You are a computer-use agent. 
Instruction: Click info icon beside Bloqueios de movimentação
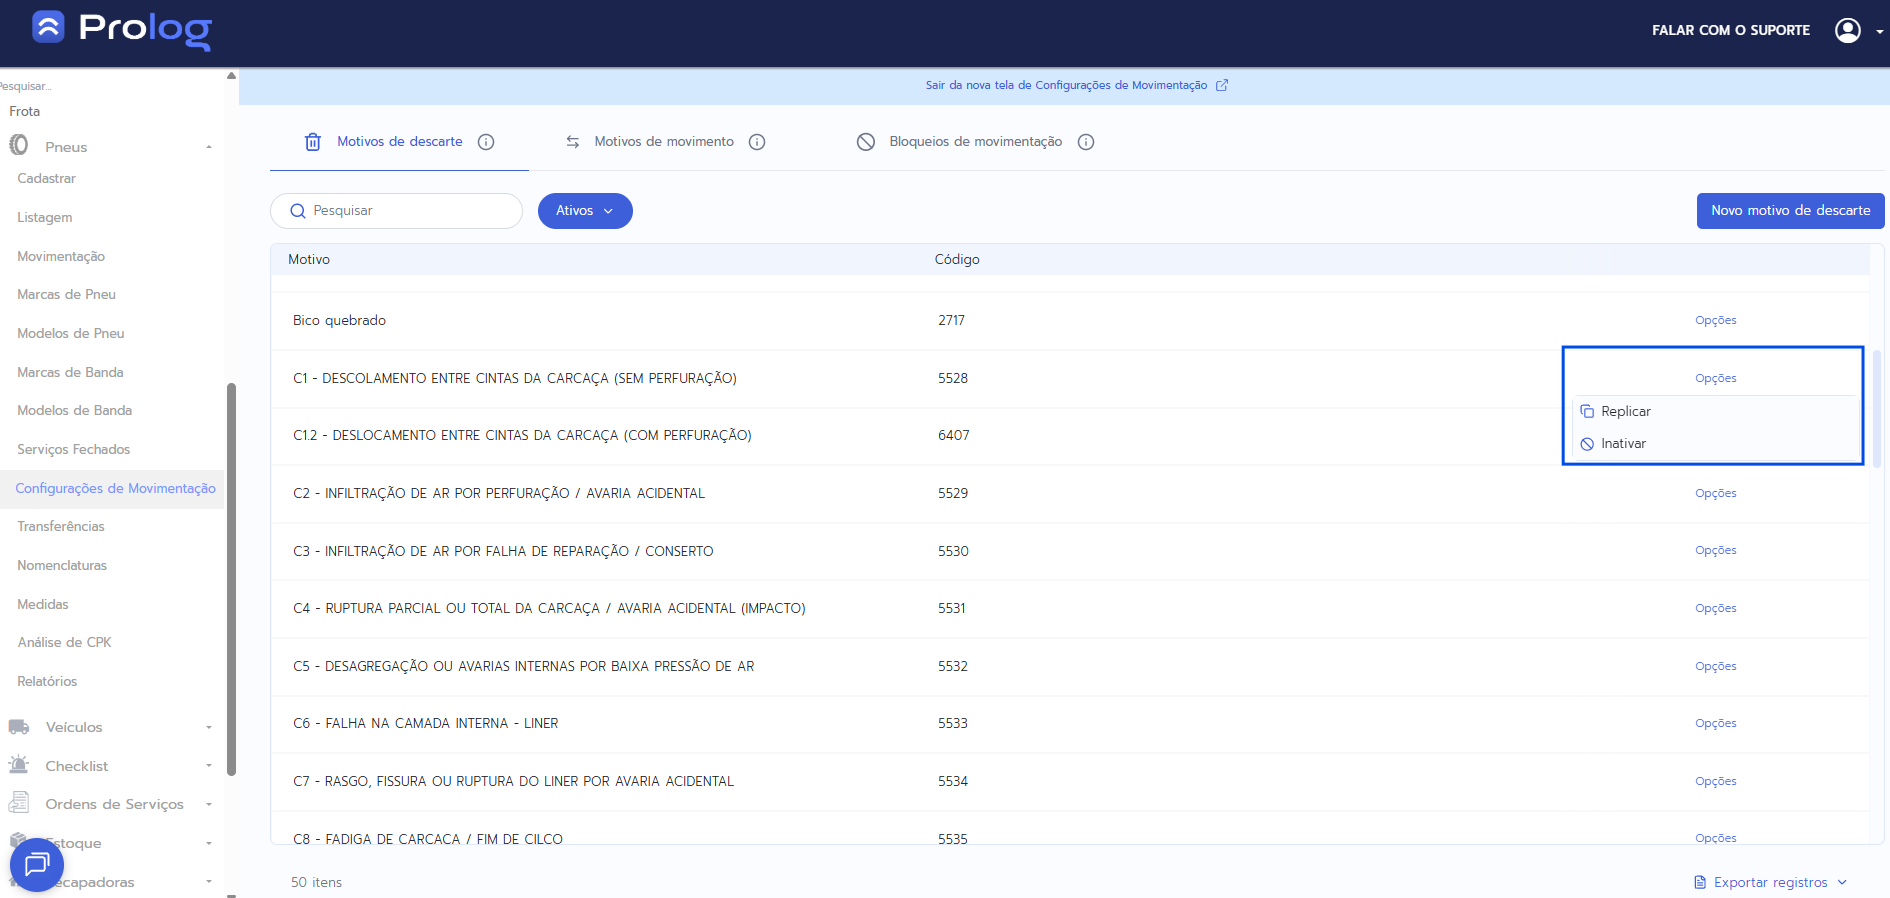pos(1086,142)
